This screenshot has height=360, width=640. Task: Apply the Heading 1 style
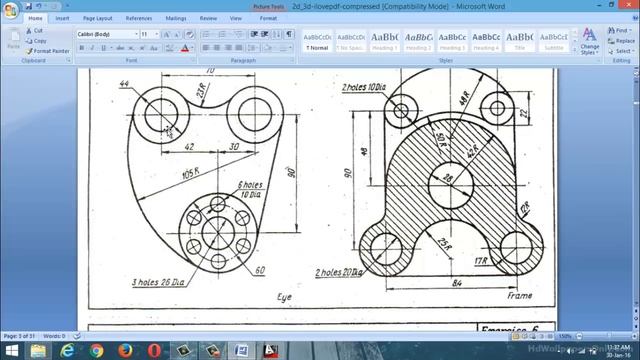pos(384,41)
